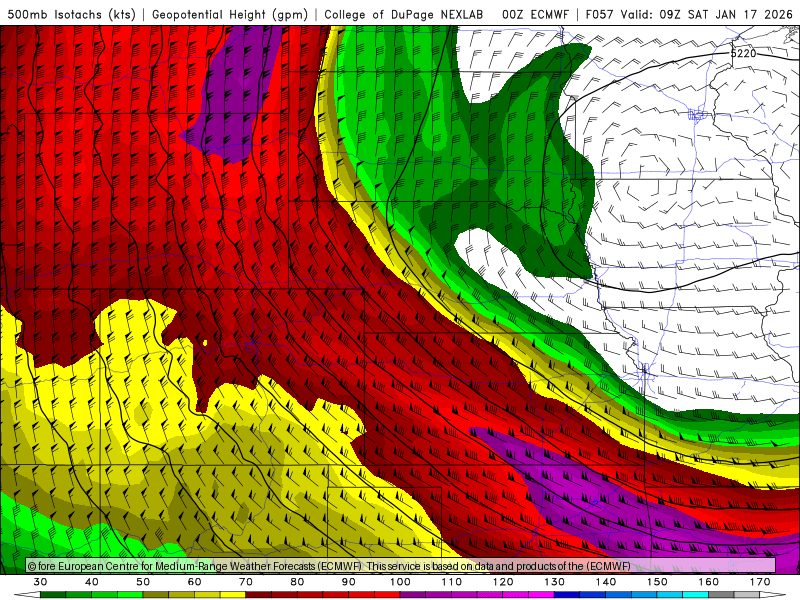The height and width of the screenshot is (600, 800).
Task: Click the 'College of DuPage NEXLAB' header text
Action: coord(404,15)
